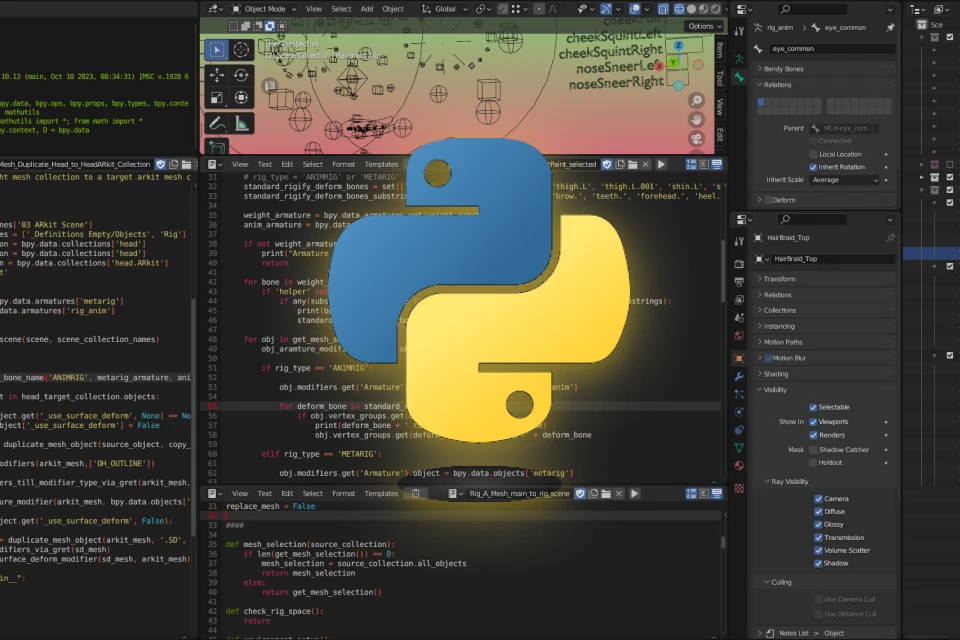
Task: Select the Scale tool
Action: [x=217, y=98]
